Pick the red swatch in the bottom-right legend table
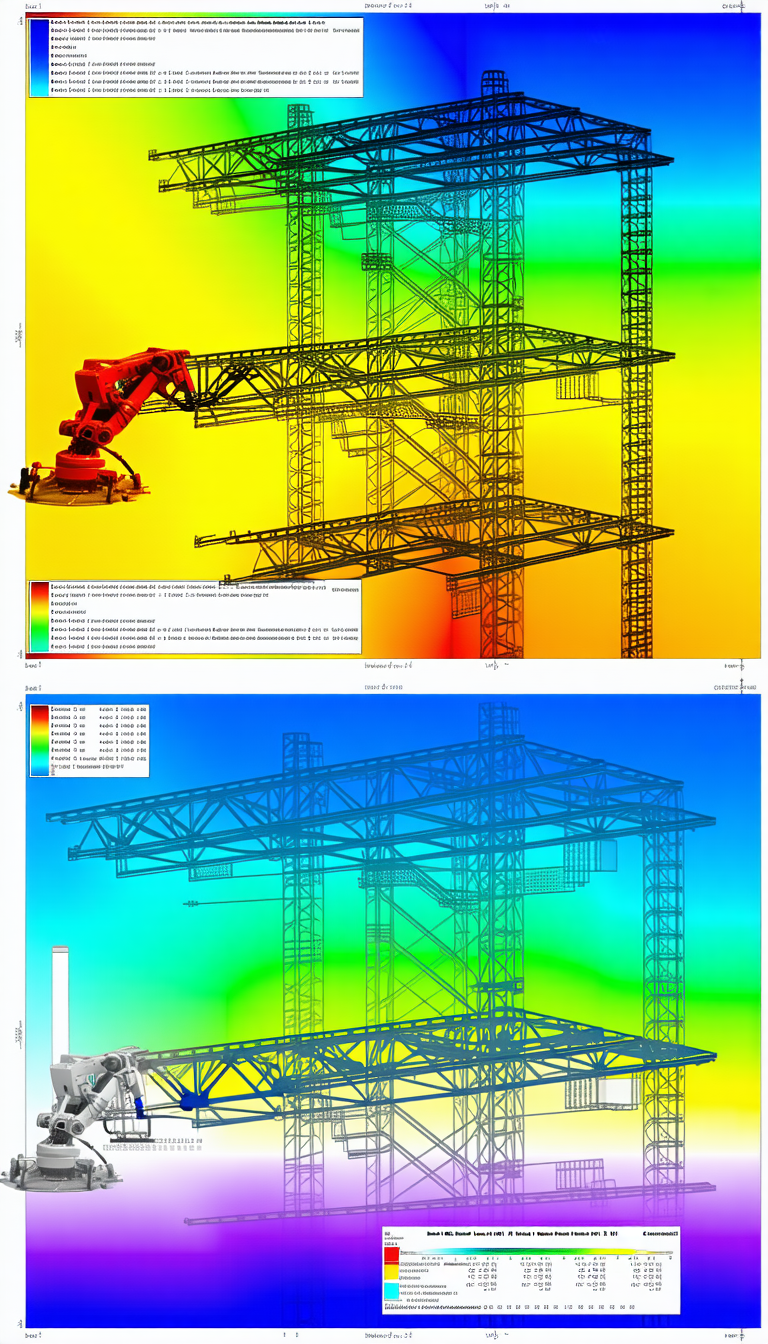 pos(391,1254)
